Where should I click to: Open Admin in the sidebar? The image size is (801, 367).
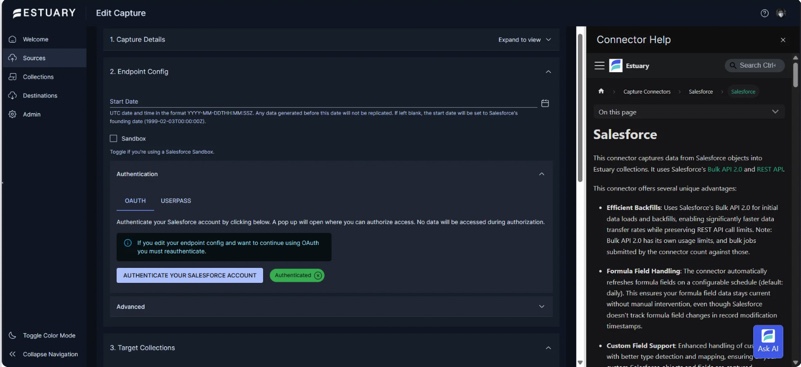(x=44, y=114)
